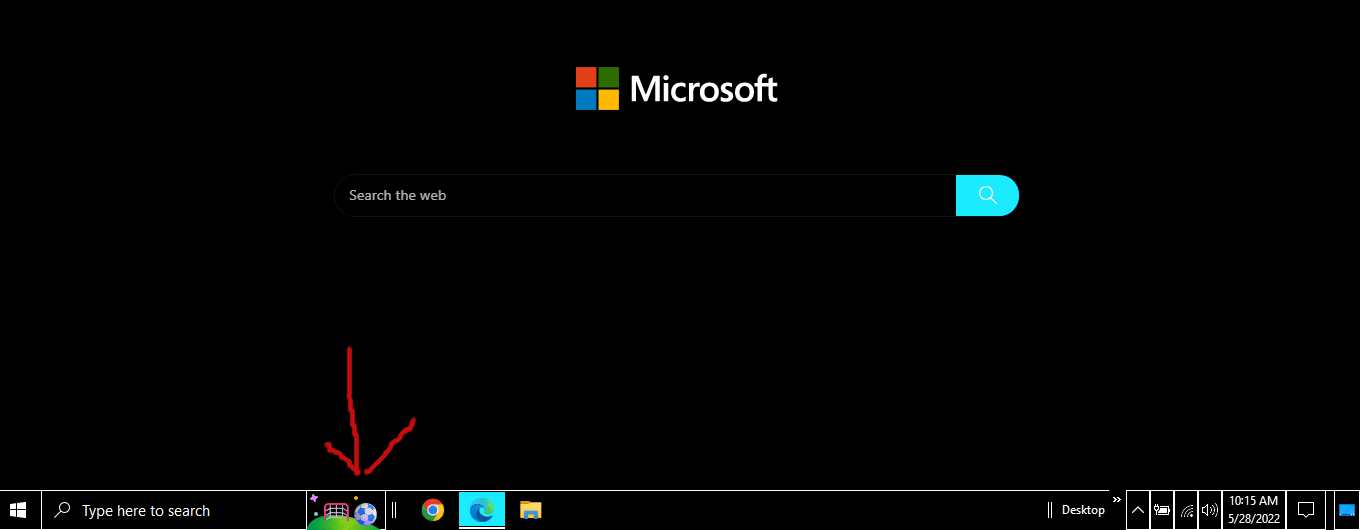Open the clock showing 10:15 AM

pyautogui.click(x=1254, y=510)
